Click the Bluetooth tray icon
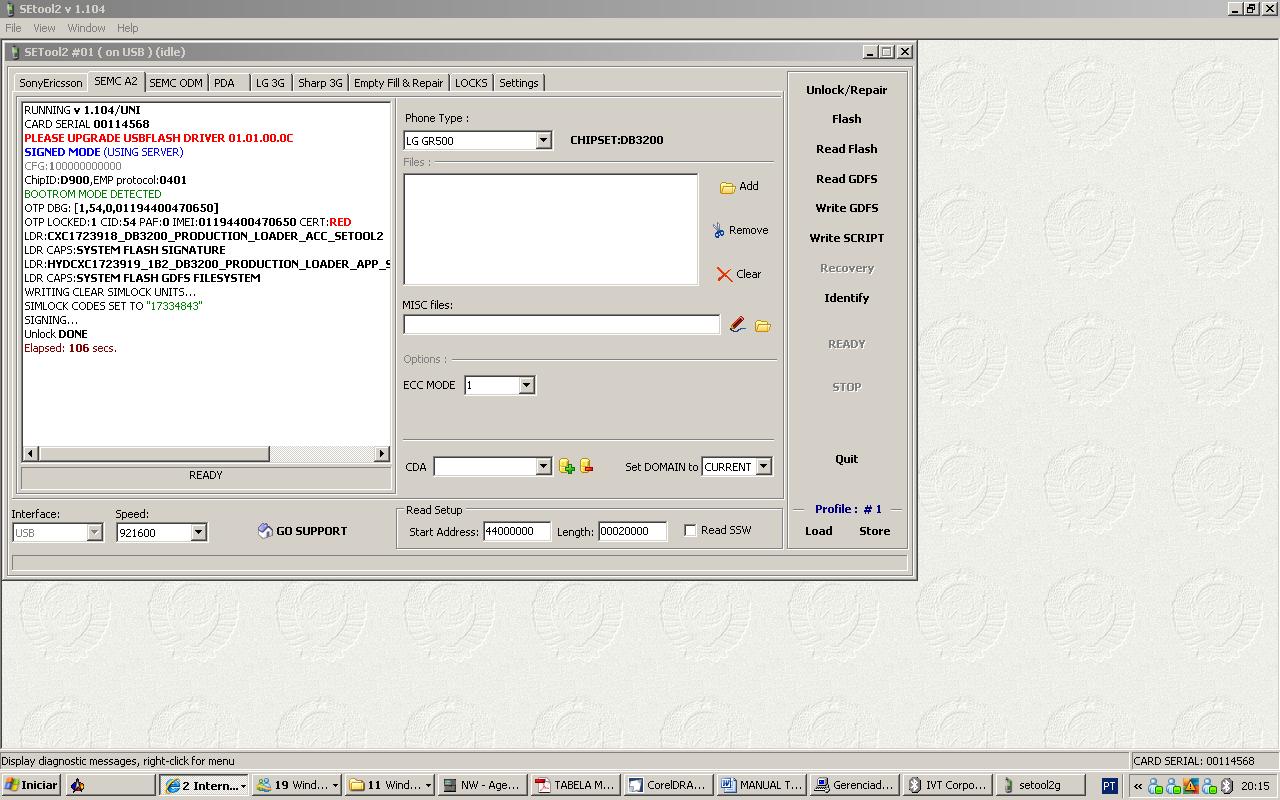The width and height of the screenshot is (1280, 800). tap(1227, 786)
